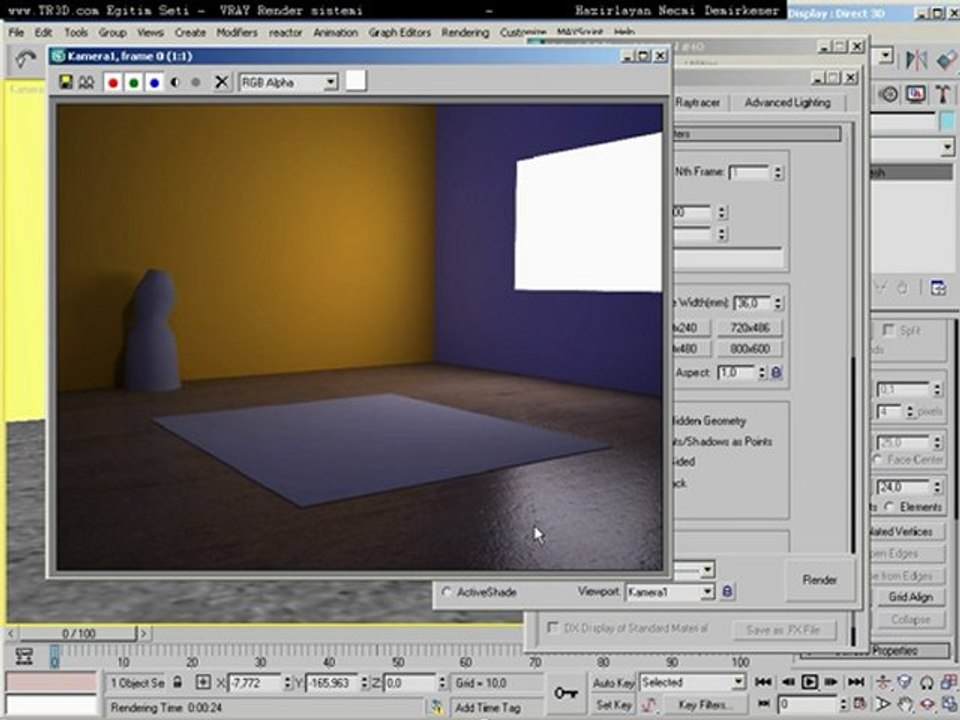Click the white color swatch
Screen dimensions: 960x720
pos(356,81)
